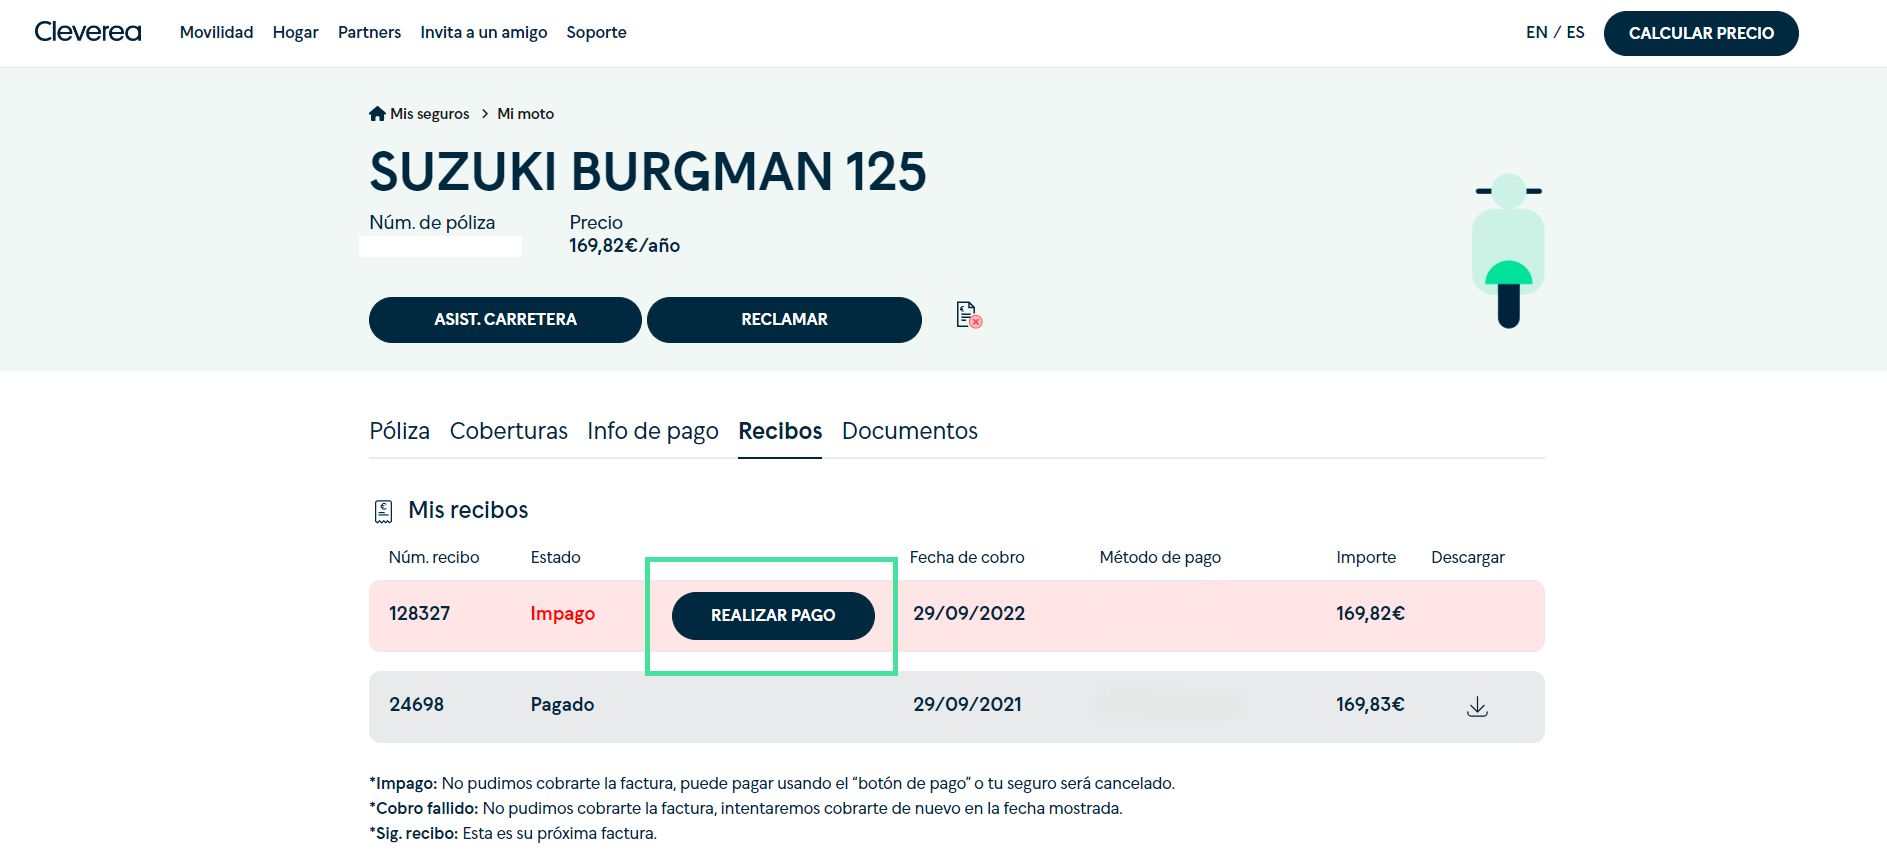This screenshot has height=852, width=1887.
Task: Click the Mis recibos heading
Action: click(x=468, y=510)
